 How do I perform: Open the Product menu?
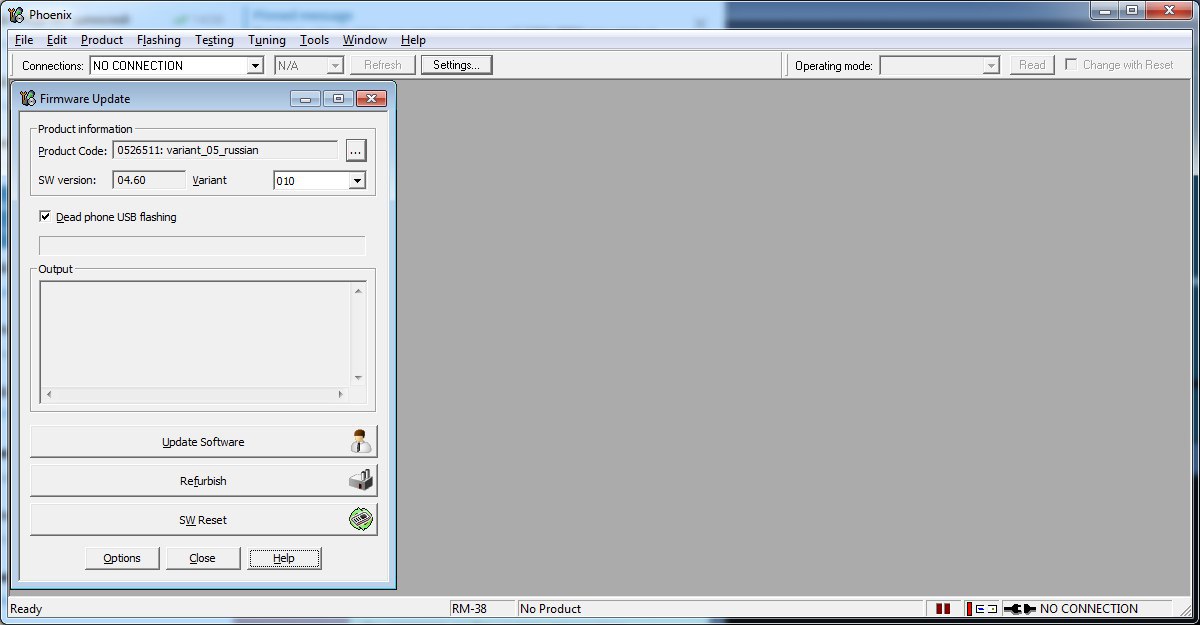(x=102, y=40)
